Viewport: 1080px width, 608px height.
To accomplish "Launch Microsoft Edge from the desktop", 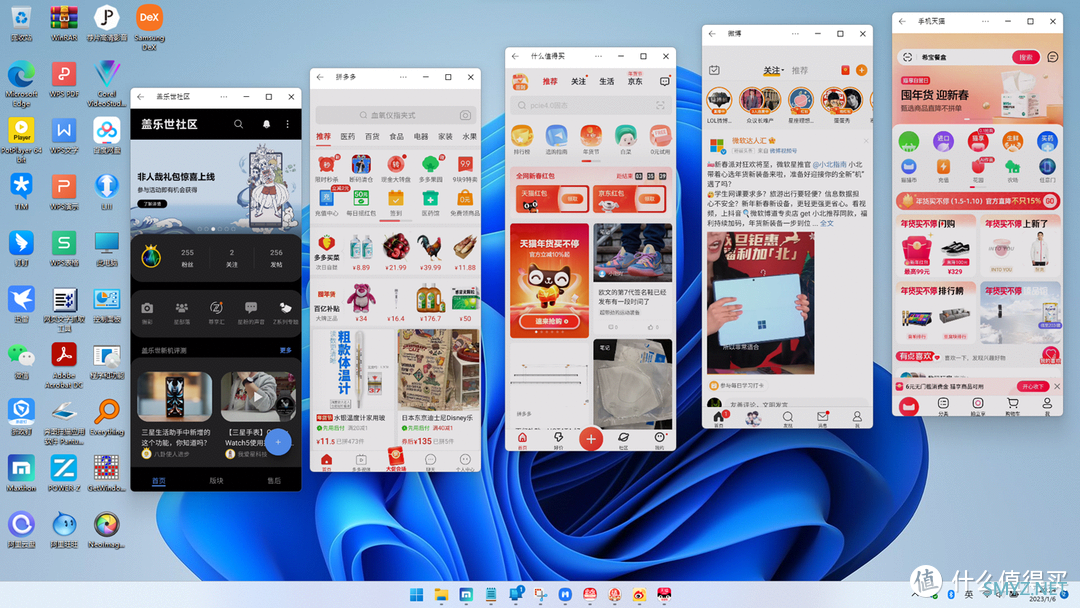I will [21, 83].
